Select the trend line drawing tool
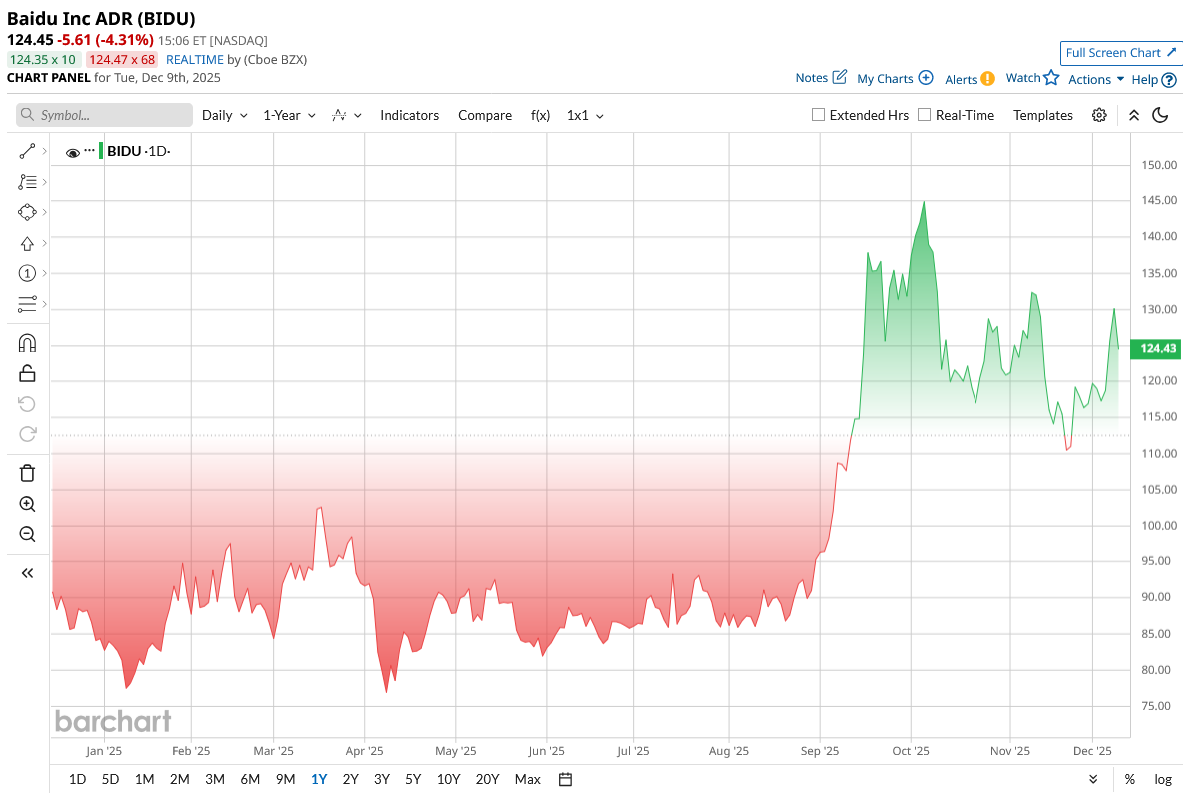 click(27, 152)
